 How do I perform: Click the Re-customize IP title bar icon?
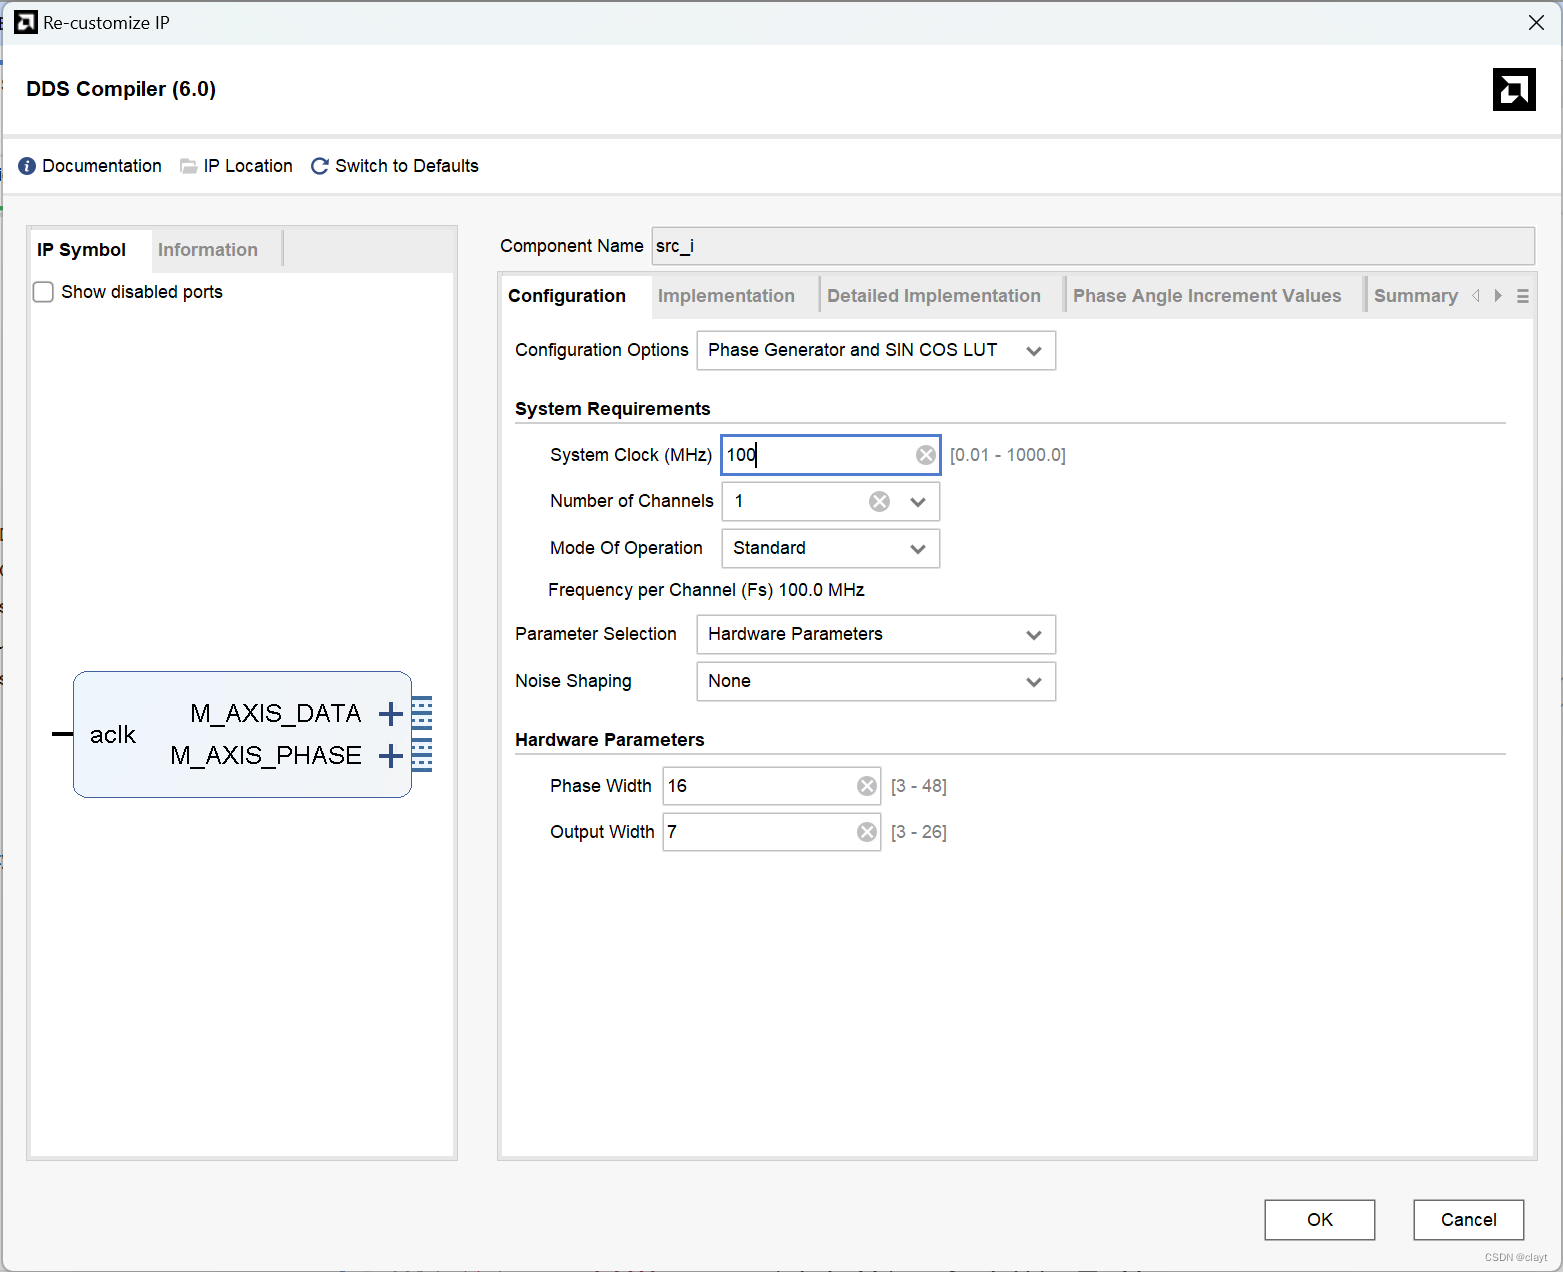tap(26, 22)
